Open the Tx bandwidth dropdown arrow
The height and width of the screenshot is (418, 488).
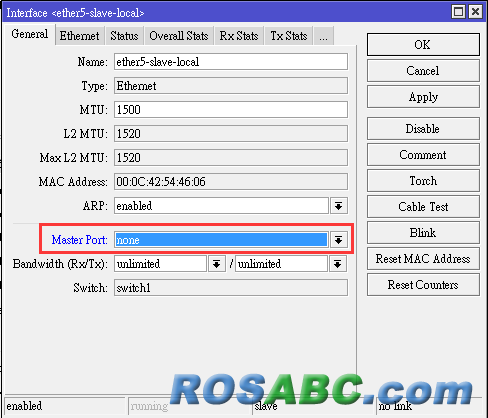coord(338,264)
